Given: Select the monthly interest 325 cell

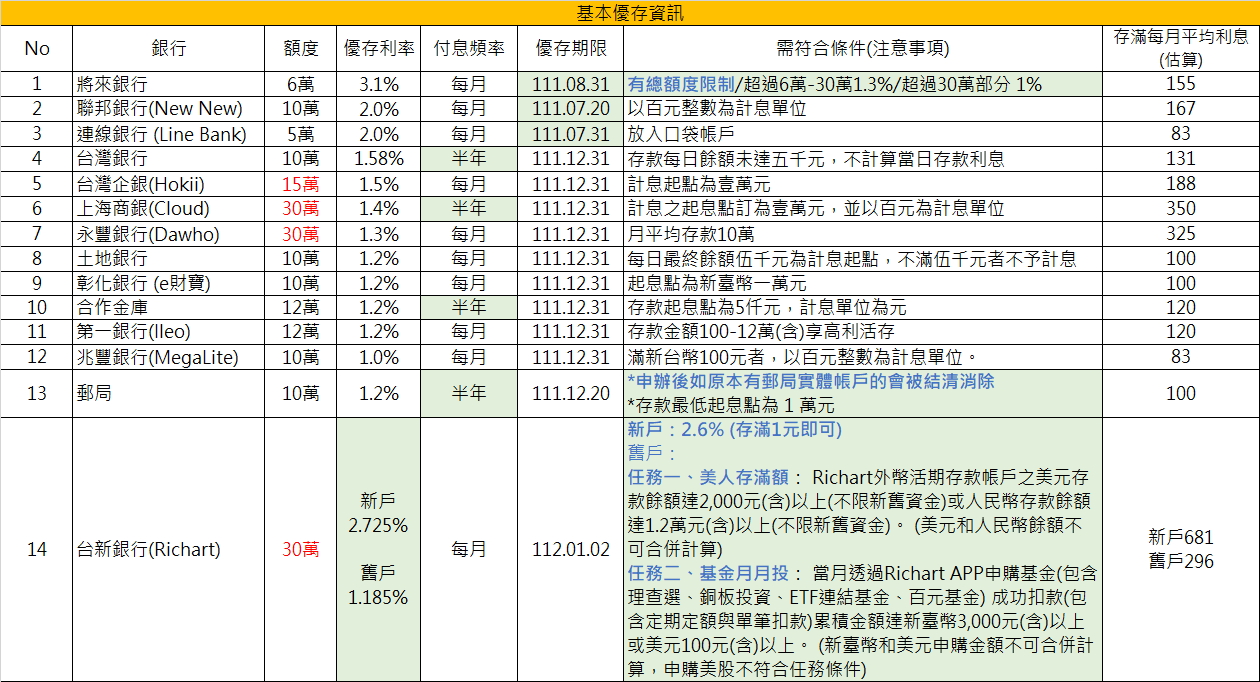Looking at the screenshot, I should (1181, 234).
